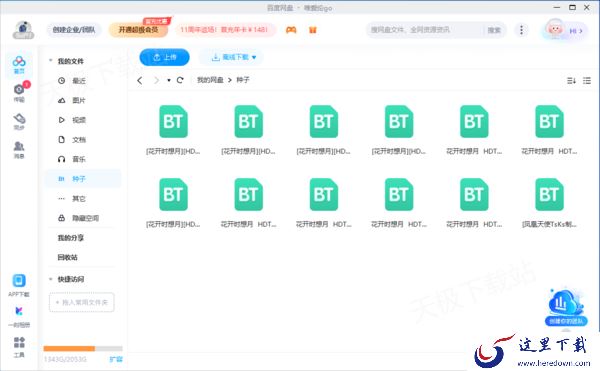600x371 pixels.
Task: Go back with the left arrow icon
Action: coord(140,80)
